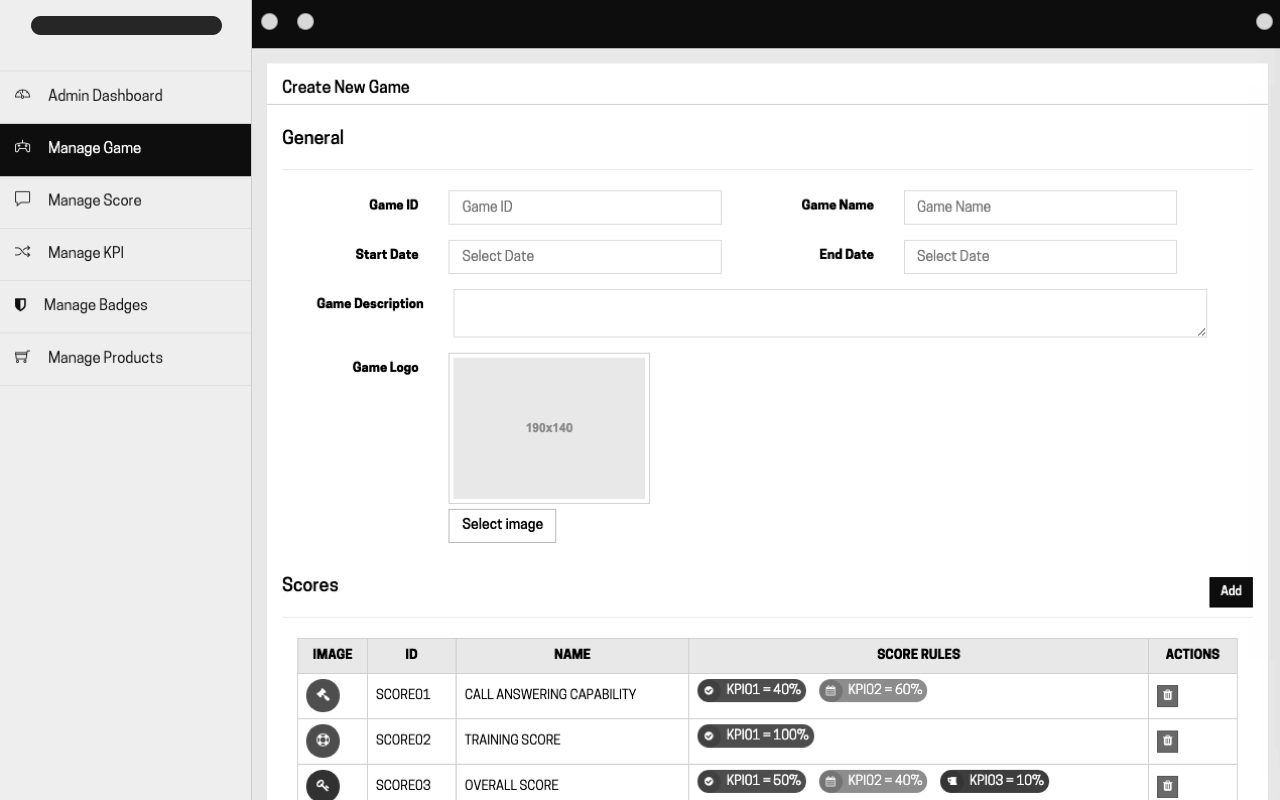Click the Select image button
Viewport: 1280px width, 800px height.
(x=502, y=525)
